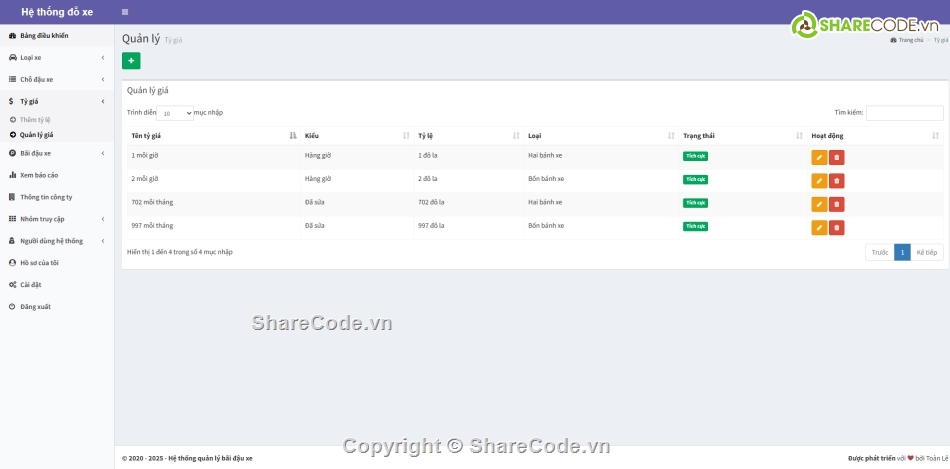Click the "Tích cực" badge in the "1 mỗi giờ" row
The height and width of the screenshot is (469, 950).
pos(696,156)
